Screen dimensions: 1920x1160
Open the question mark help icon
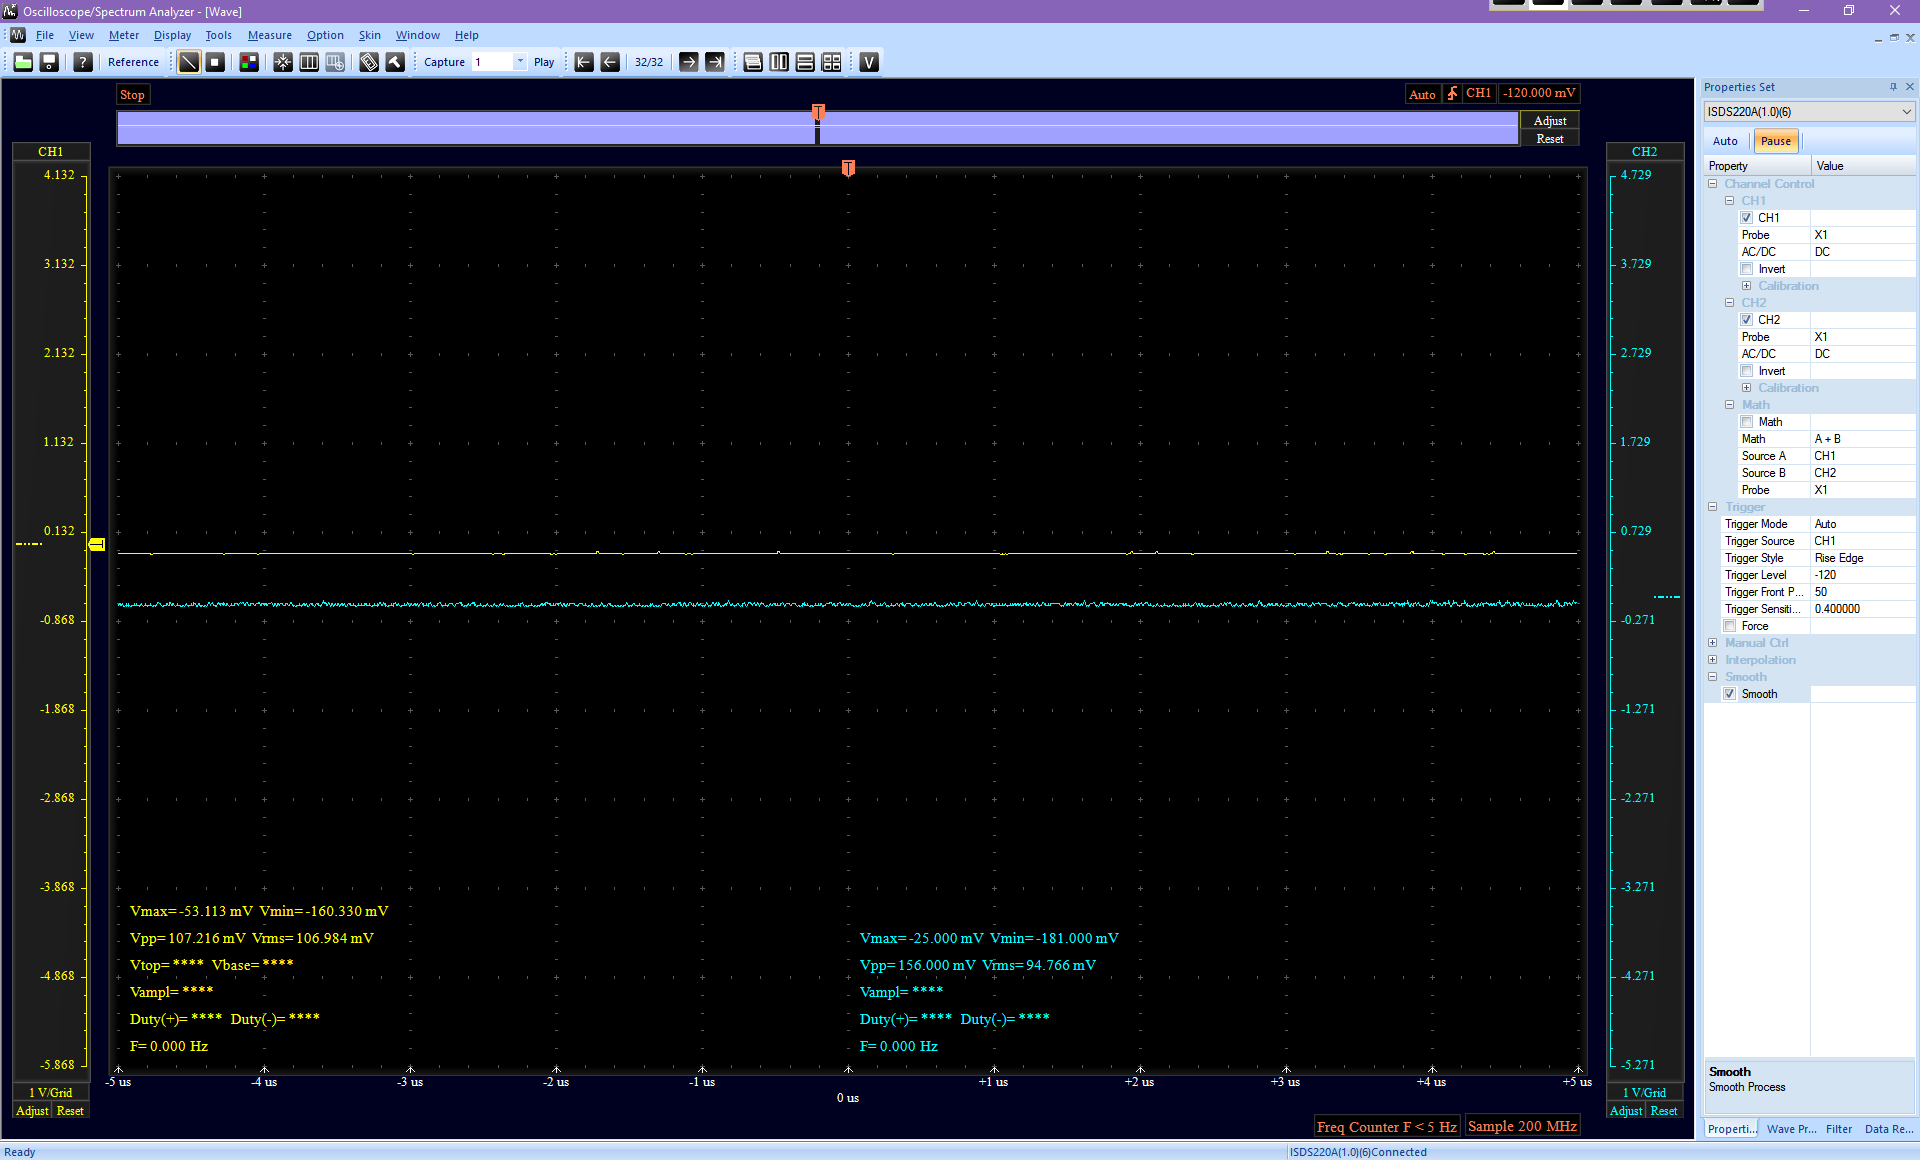point(83,62)
